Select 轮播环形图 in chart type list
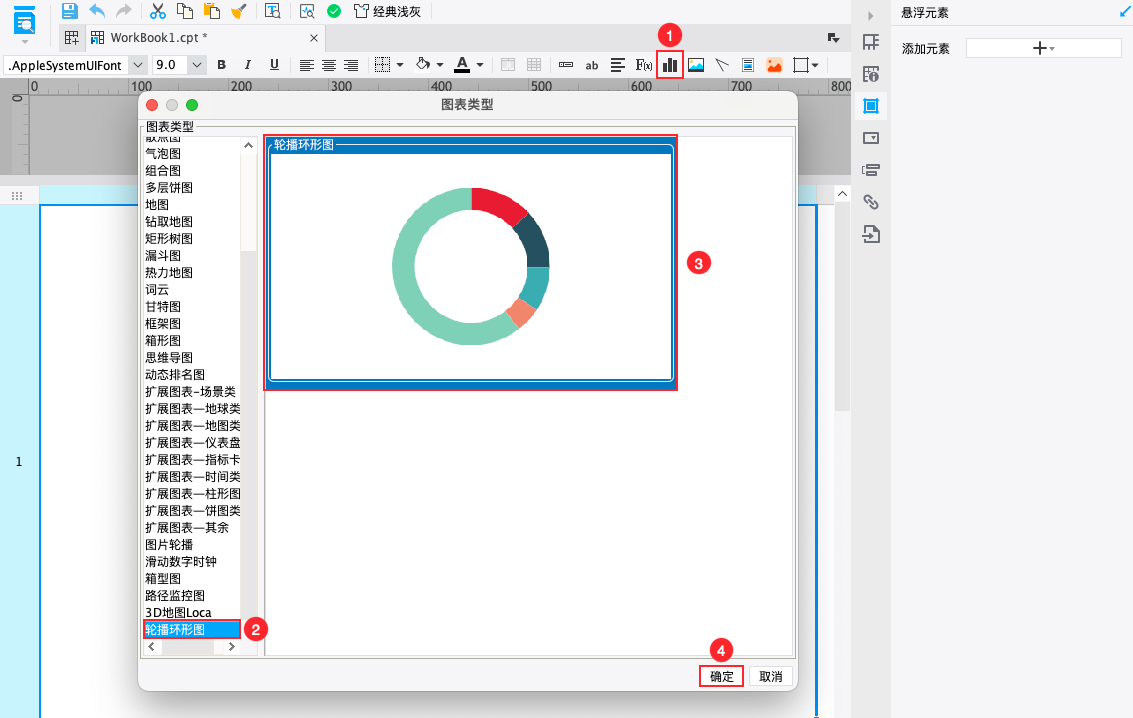The image size is (1133, 718). [191, 629]
